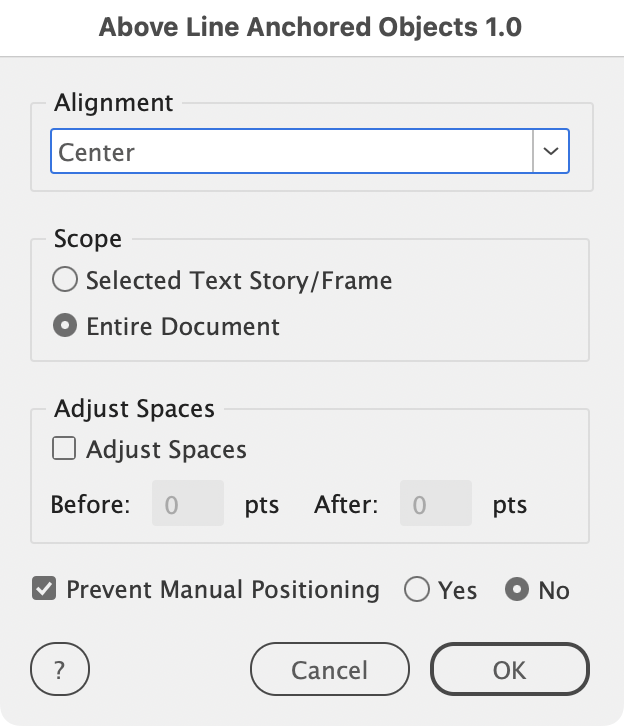Click the Before: label text

point(90,505)
